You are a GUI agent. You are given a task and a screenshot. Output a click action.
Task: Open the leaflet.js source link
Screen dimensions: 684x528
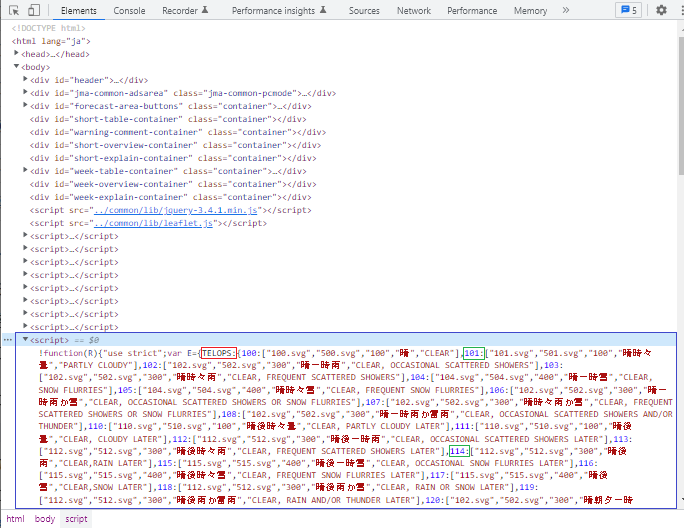point(153,223)
